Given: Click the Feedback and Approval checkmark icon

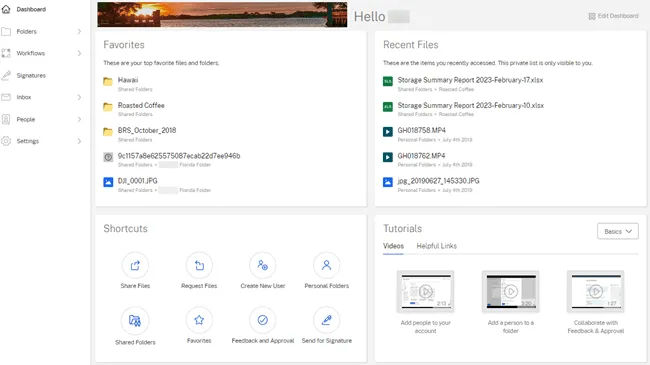Looking at the screenshot, I should tap(262, 320).
